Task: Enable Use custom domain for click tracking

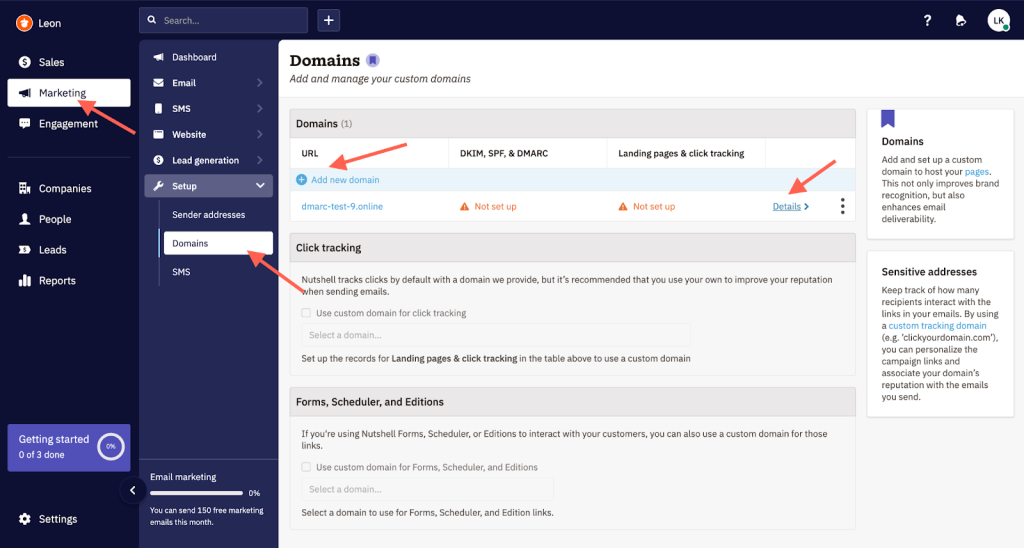Action: click(307, 313)
